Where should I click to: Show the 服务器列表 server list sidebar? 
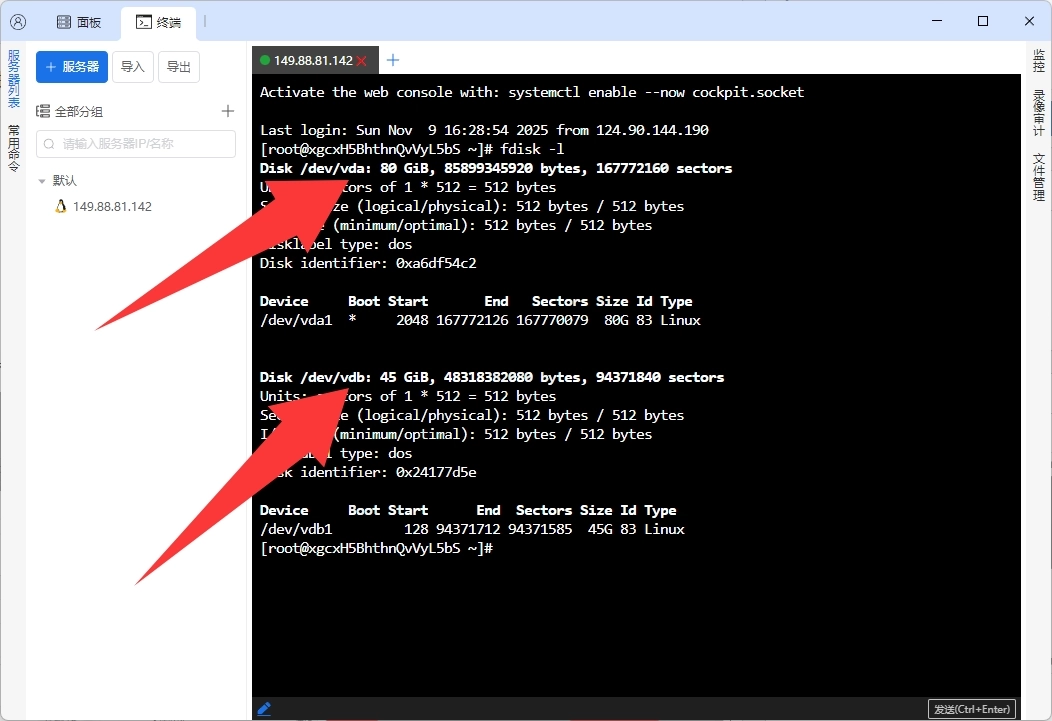13,79
